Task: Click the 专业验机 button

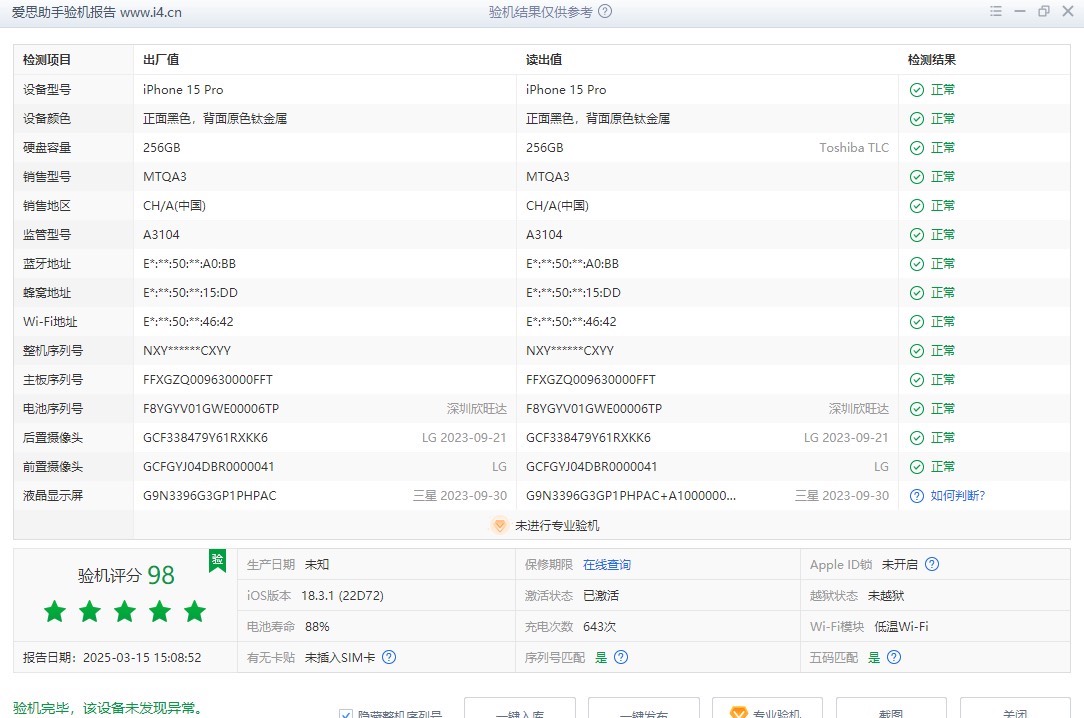Action: coord(767,708)
